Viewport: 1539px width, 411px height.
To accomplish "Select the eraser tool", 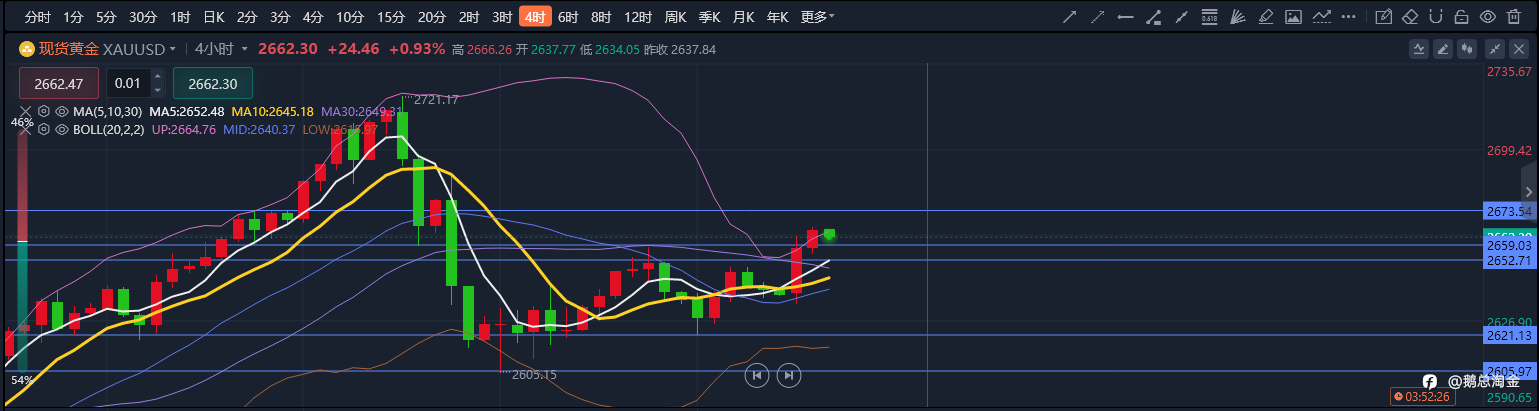I will 1410,17.
